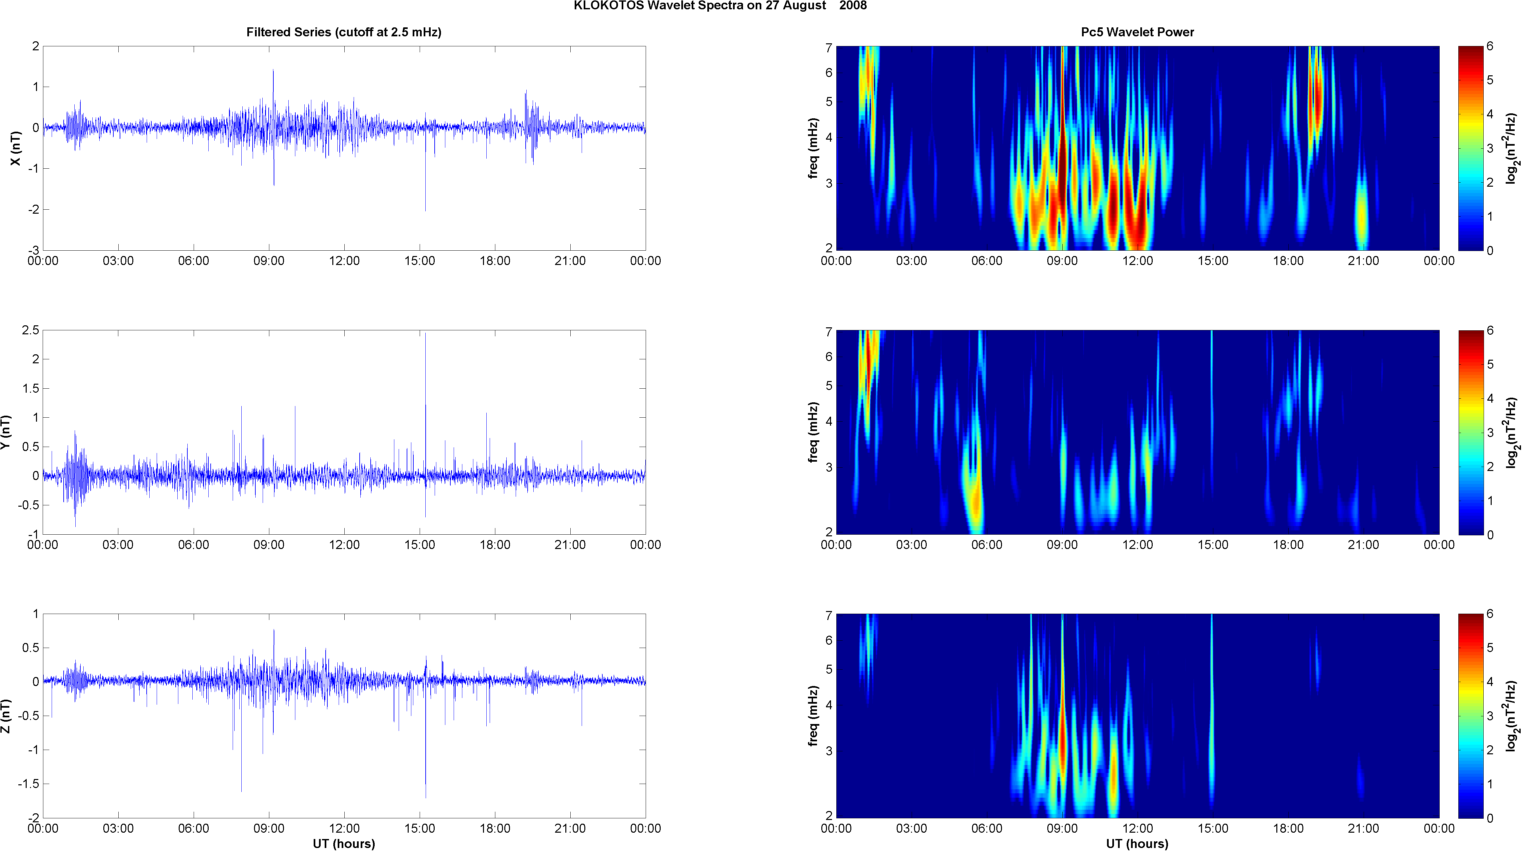This screenshot has height=851, width=1522.
Task: Select the 'Z (nT)' axis label
Action: (6, 716)
